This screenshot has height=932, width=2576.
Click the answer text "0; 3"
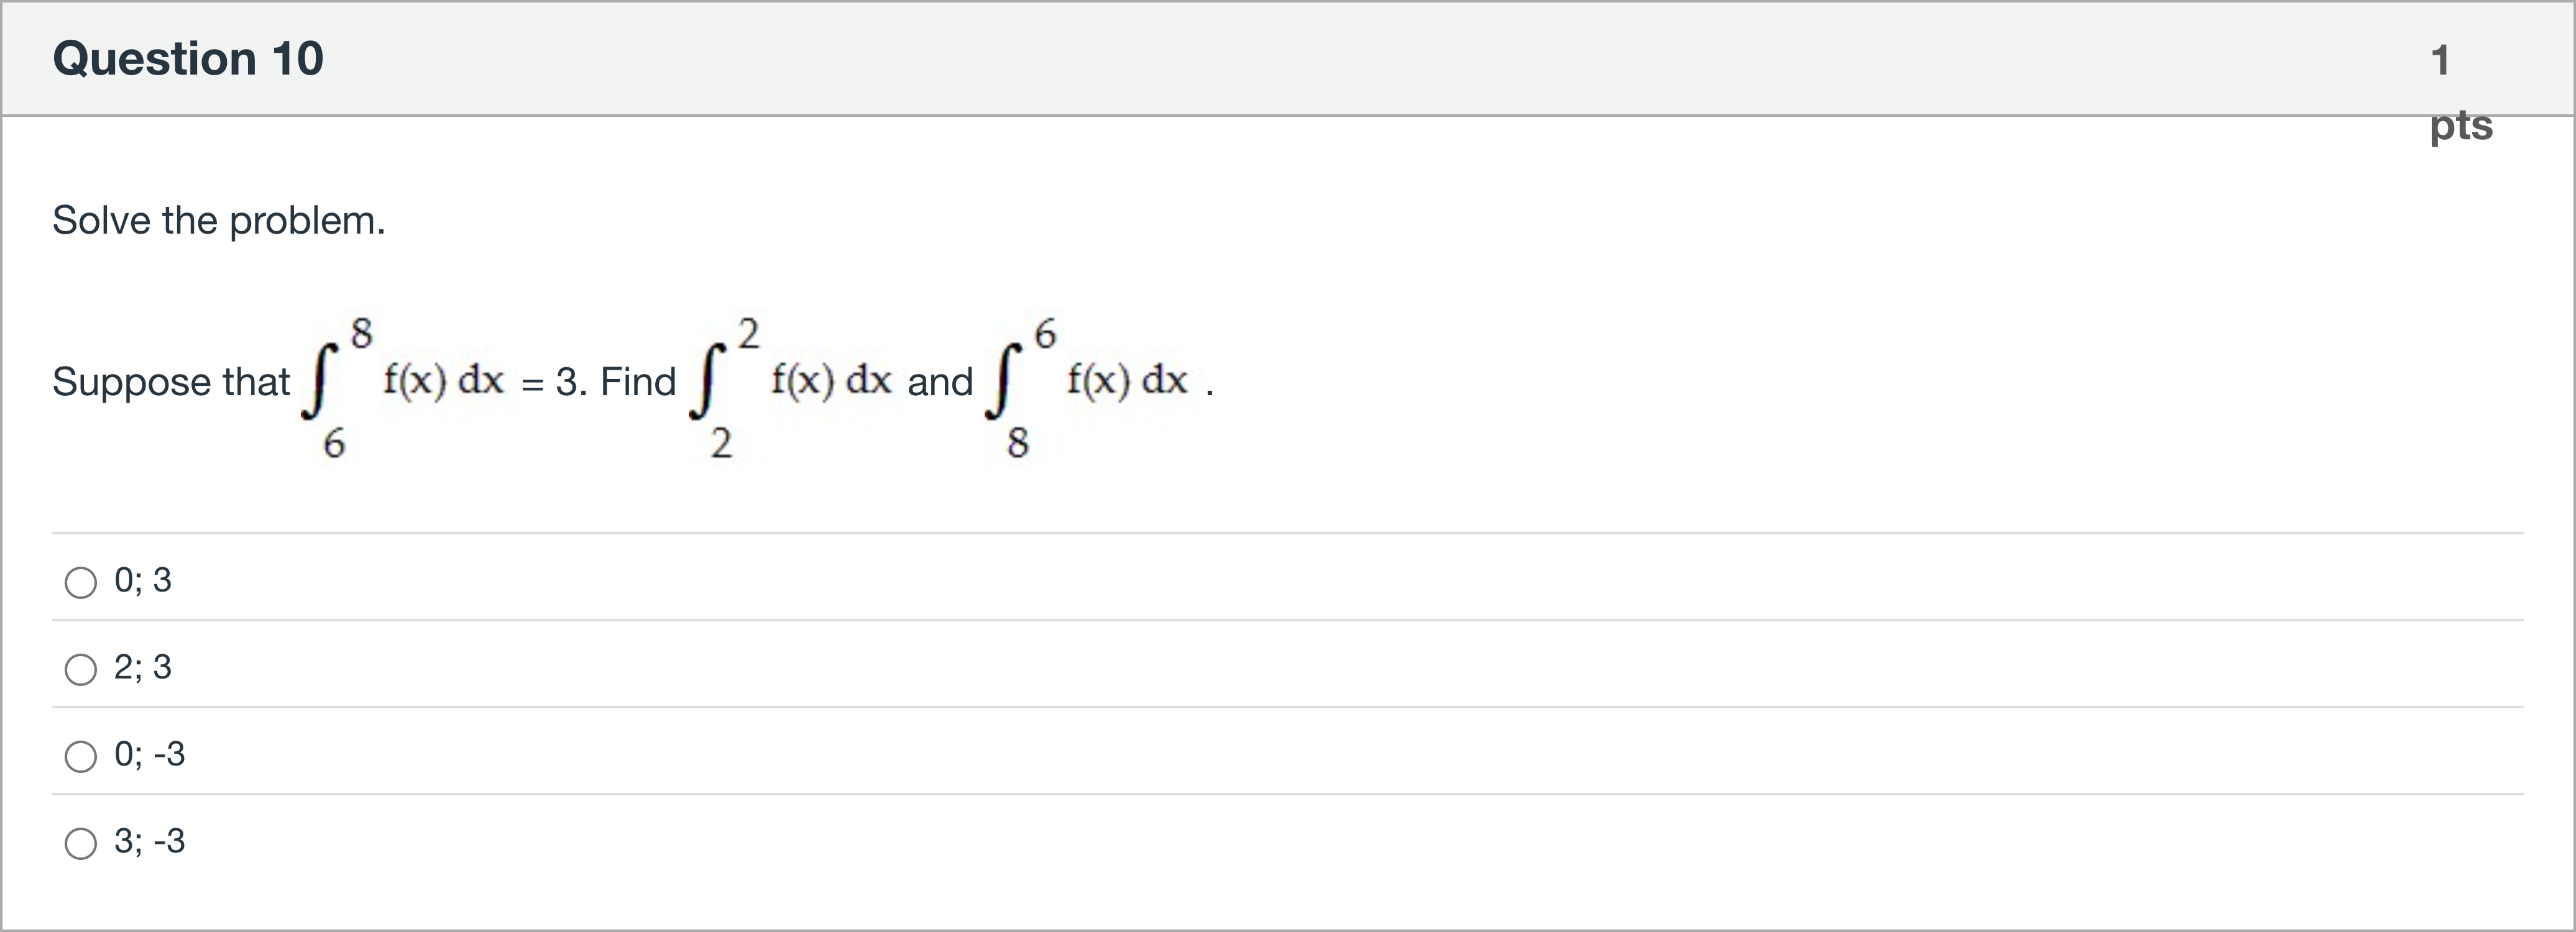click(x=143, y=580)
